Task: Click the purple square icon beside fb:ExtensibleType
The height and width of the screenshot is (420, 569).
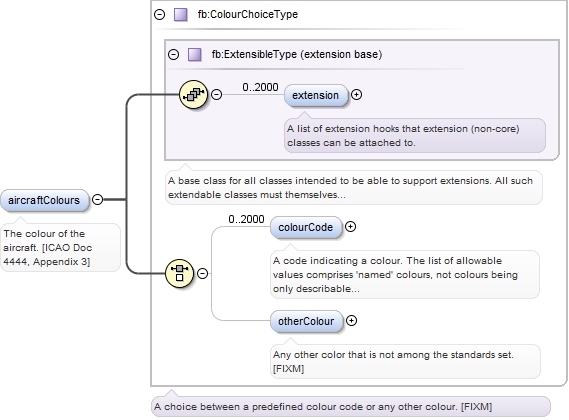Action: coord(195,54)
